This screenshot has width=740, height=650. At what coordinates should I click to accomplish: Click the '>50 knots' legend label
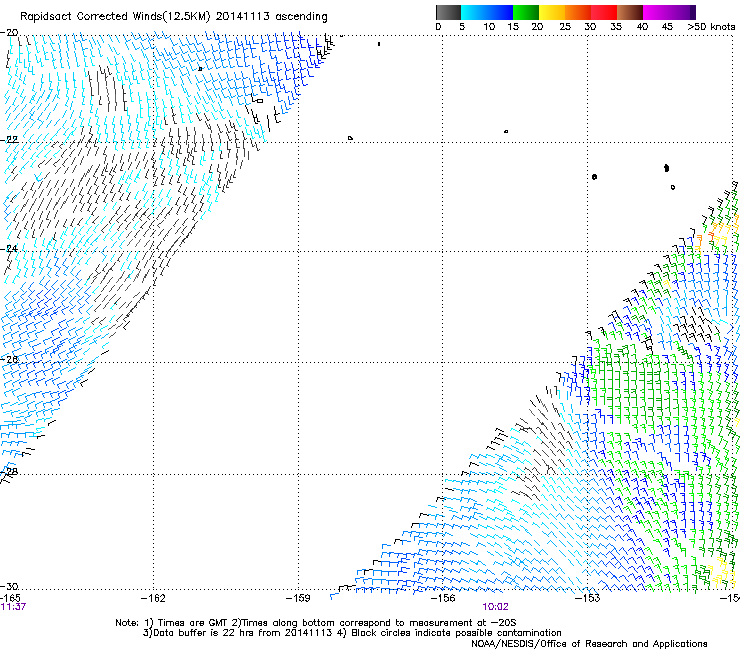(711, 27)
